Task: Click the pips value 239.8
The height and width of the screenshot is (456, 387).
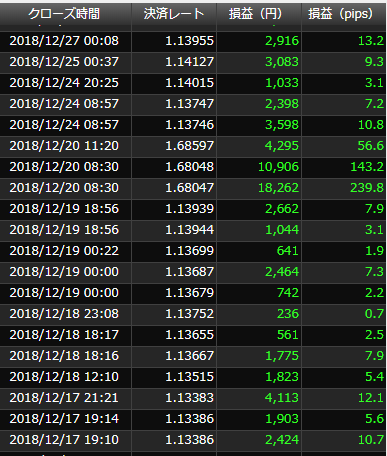Action: [x=367, y=188]
